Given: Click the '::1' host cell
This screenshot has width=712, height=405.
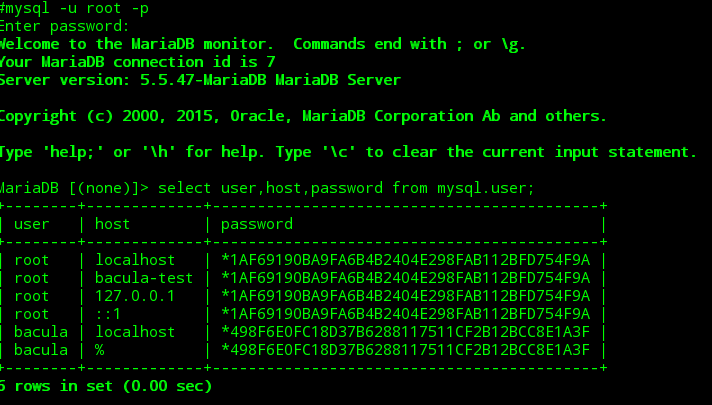Looking at the screenshot, I should (108, 314).
